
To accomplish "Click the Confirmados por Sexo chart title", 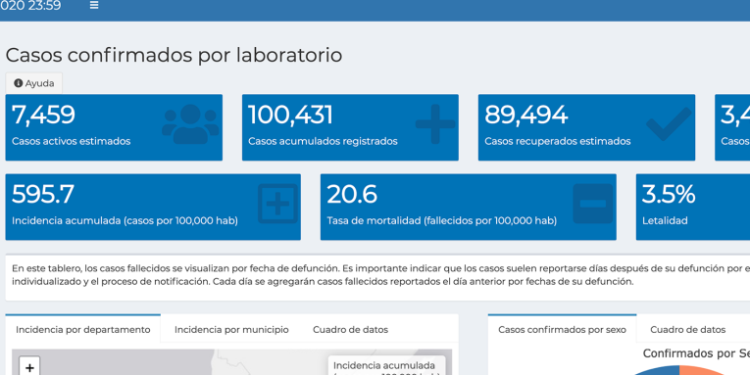I will pos(696,353).
